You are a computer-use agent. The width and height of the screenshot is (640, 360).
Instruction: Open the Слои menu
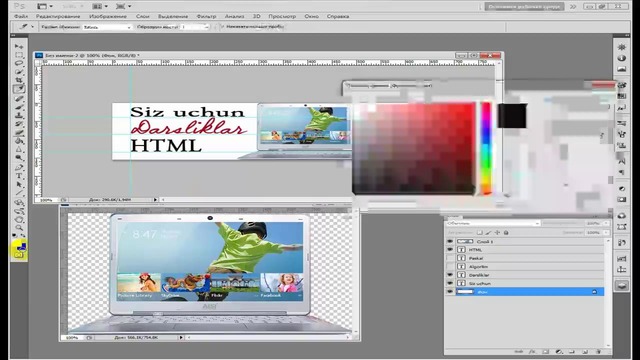(142, 16)
